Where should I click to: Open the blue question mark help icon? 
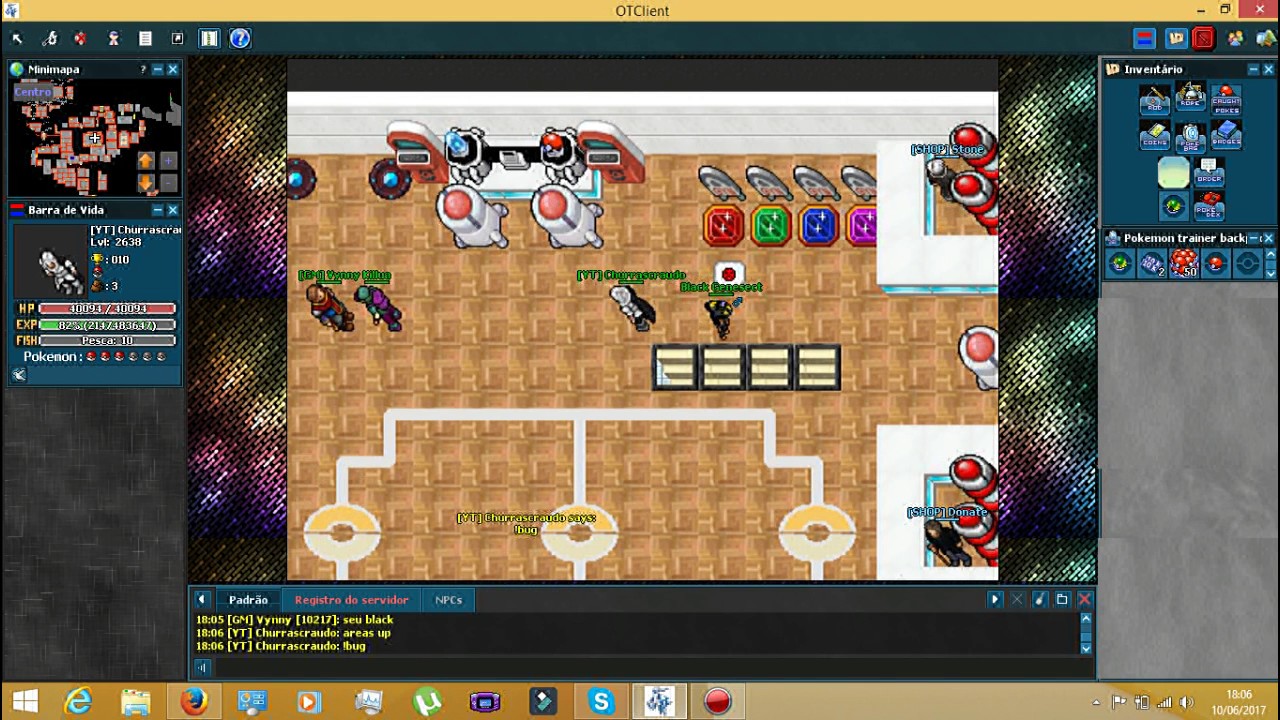click(240, 39)
